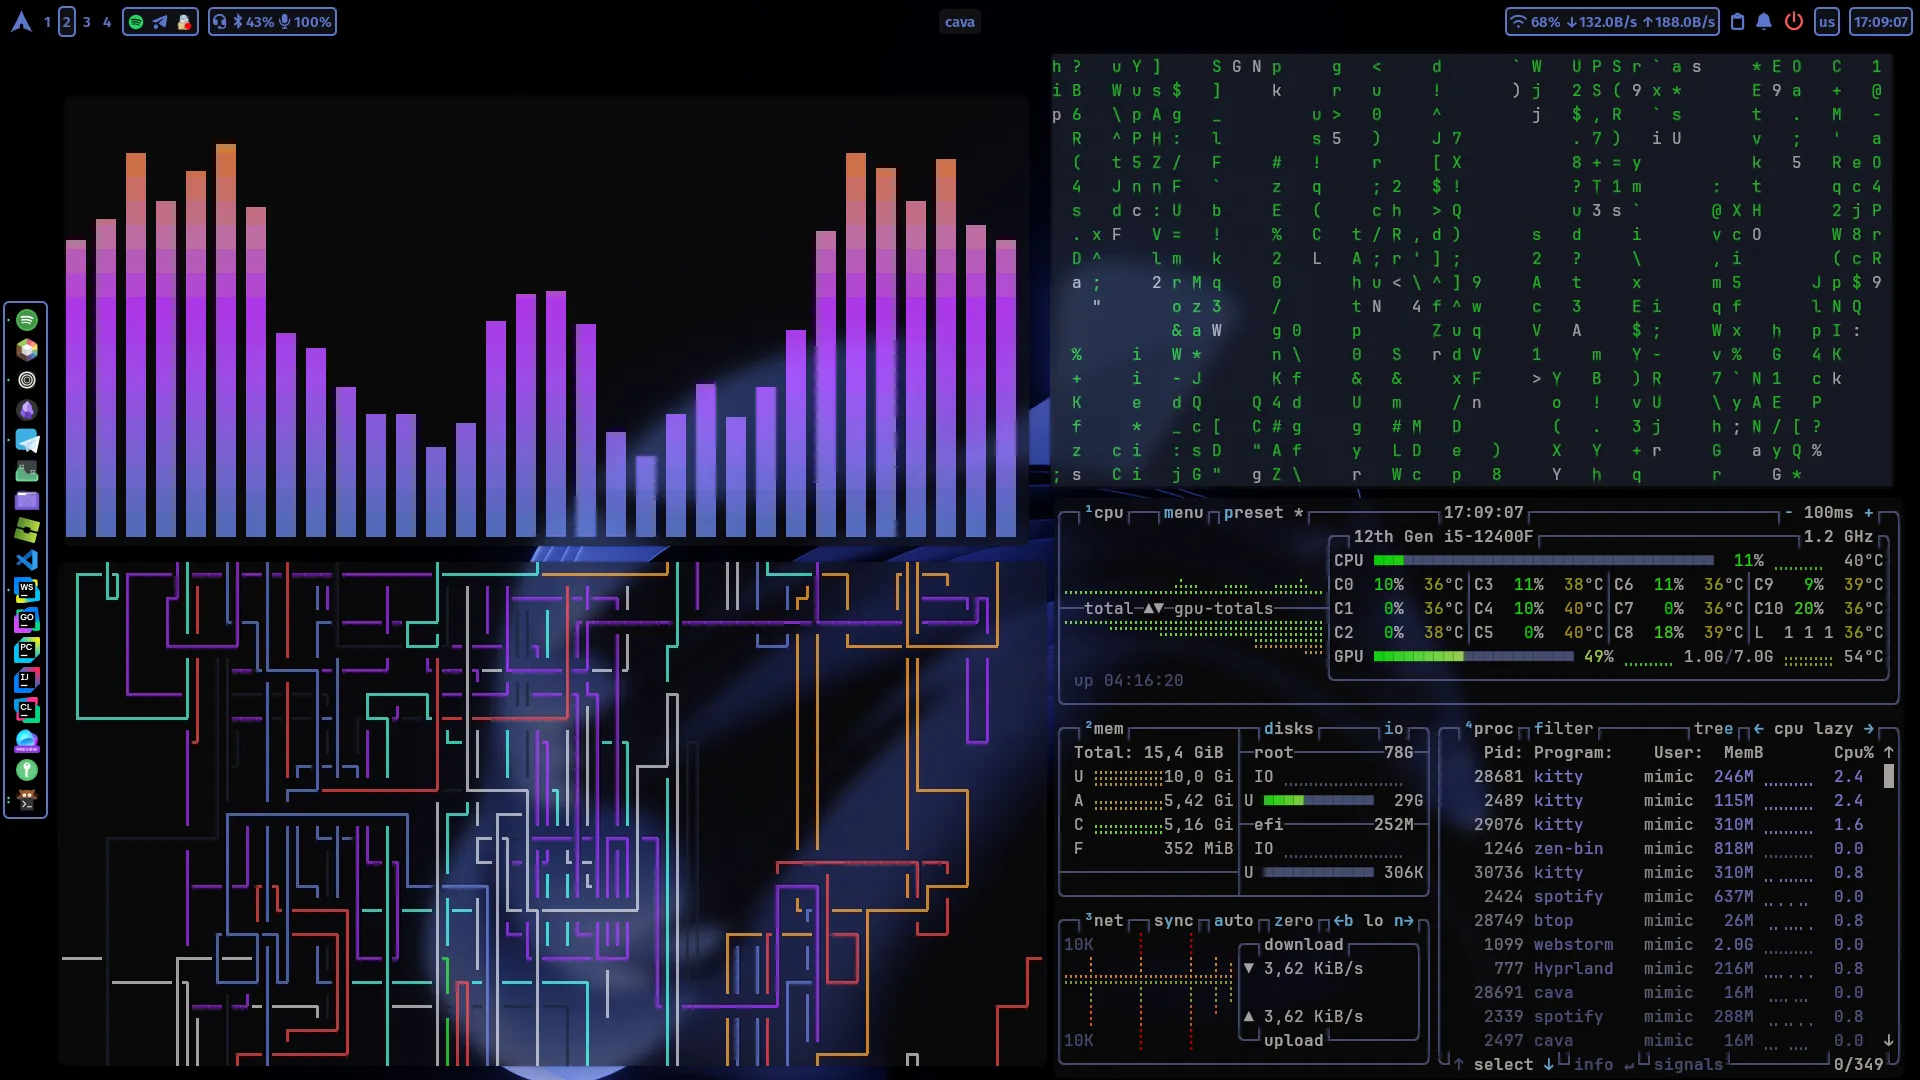This screenshot has width=1920, height=1080.
Task: Open the kitty terminal icon in dock
Action: 27,800
